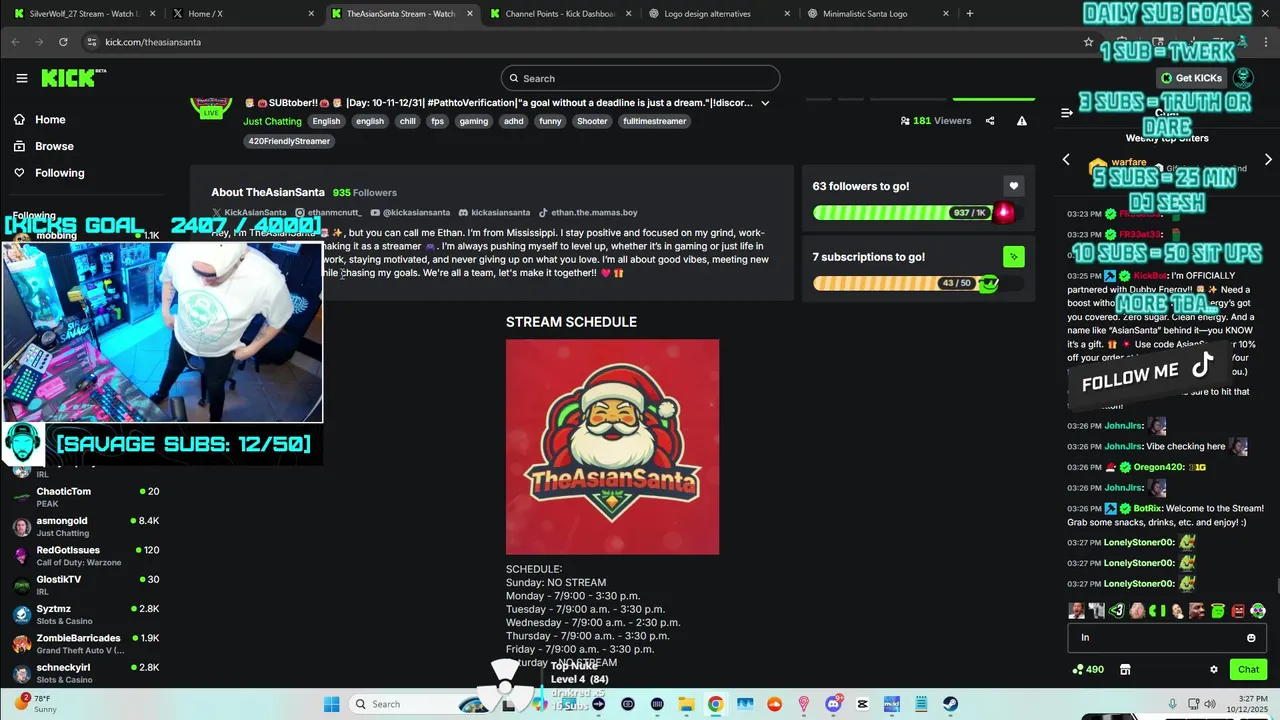Bookmark this page with star icon
The height and width of the screenshot is (720, 1280).
1088,42
